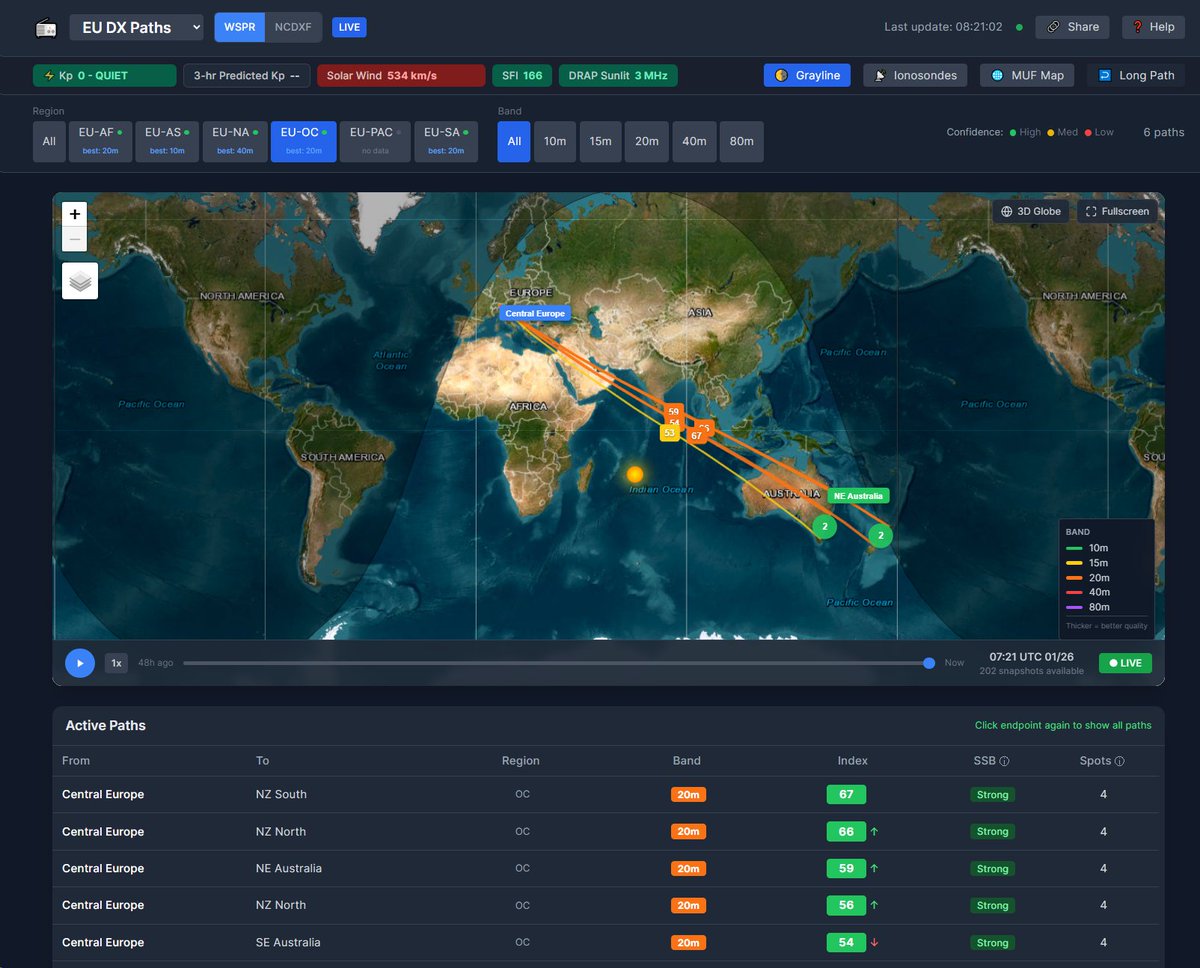
Task: Select the EU-AF region filter
Action: (100, 141)
